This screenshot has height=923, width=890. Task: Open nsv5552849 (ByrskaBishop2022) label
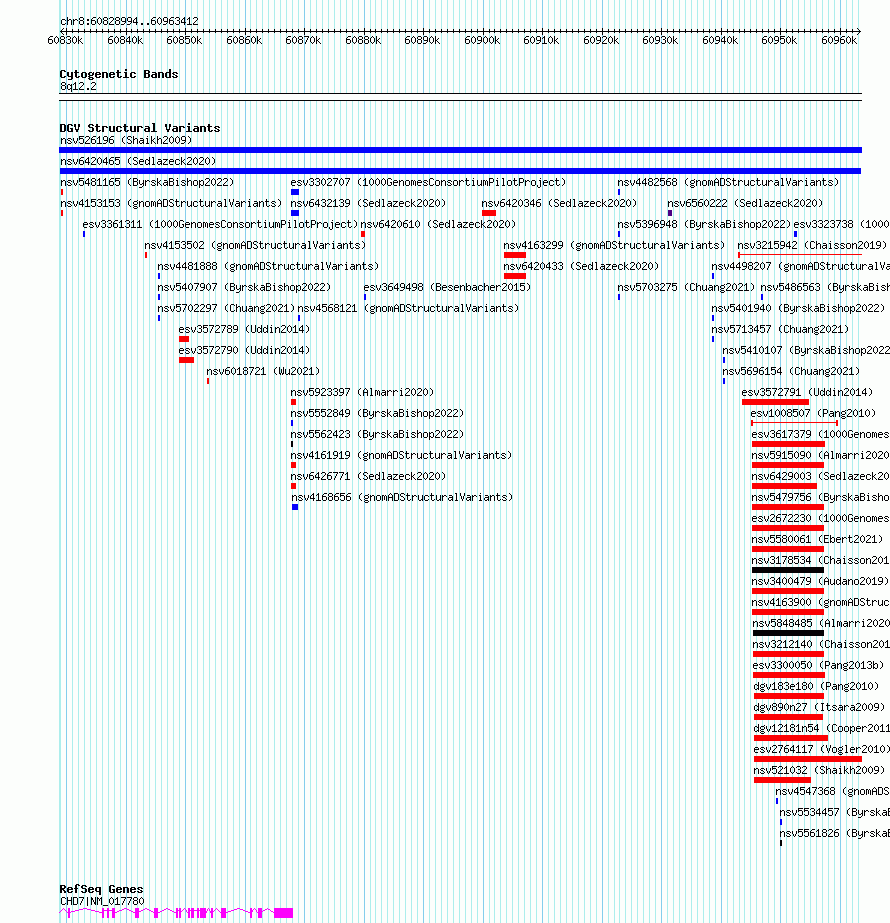tap(377, 413)
